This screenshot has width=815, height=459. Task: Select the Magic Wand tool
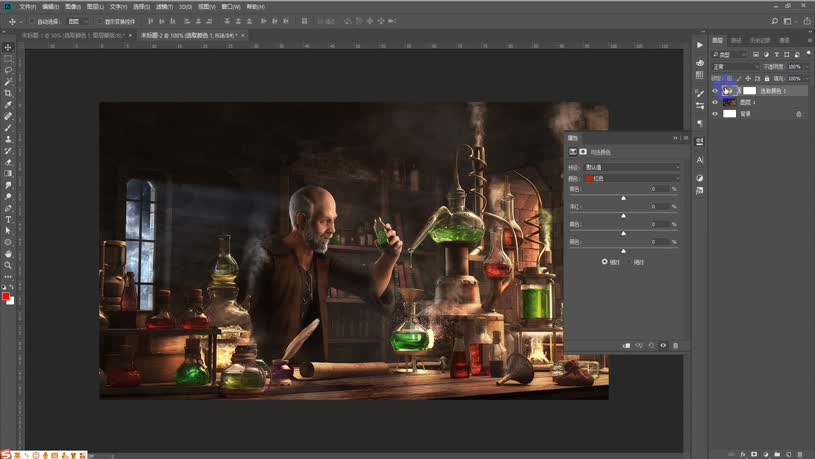click(x=8, y=82)
